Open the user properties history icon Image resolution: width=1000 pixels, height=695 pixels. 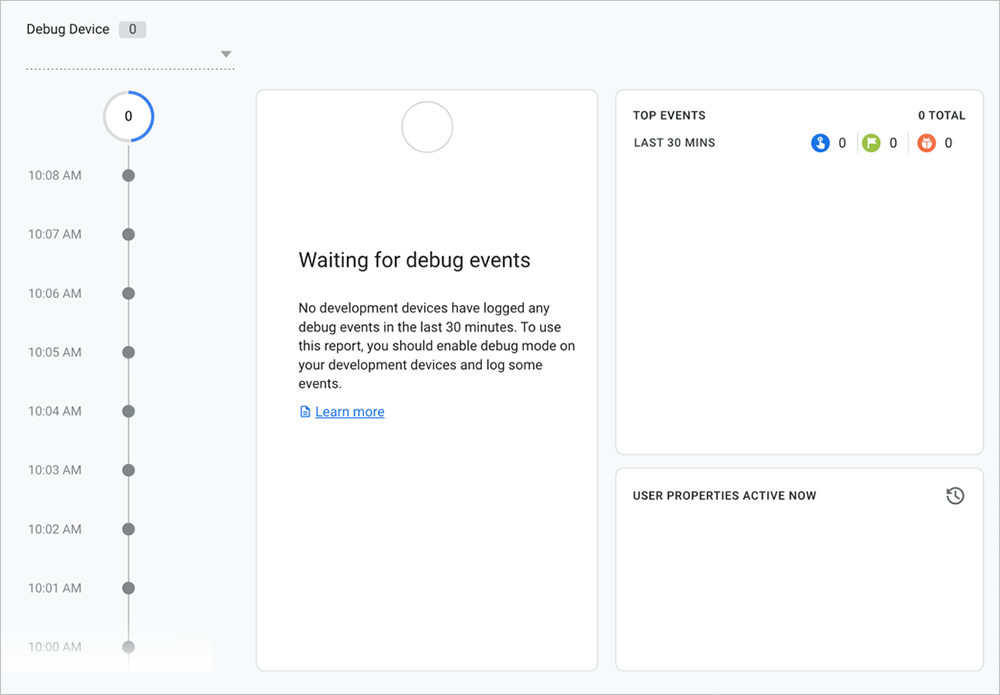click(x=955, y=496)
